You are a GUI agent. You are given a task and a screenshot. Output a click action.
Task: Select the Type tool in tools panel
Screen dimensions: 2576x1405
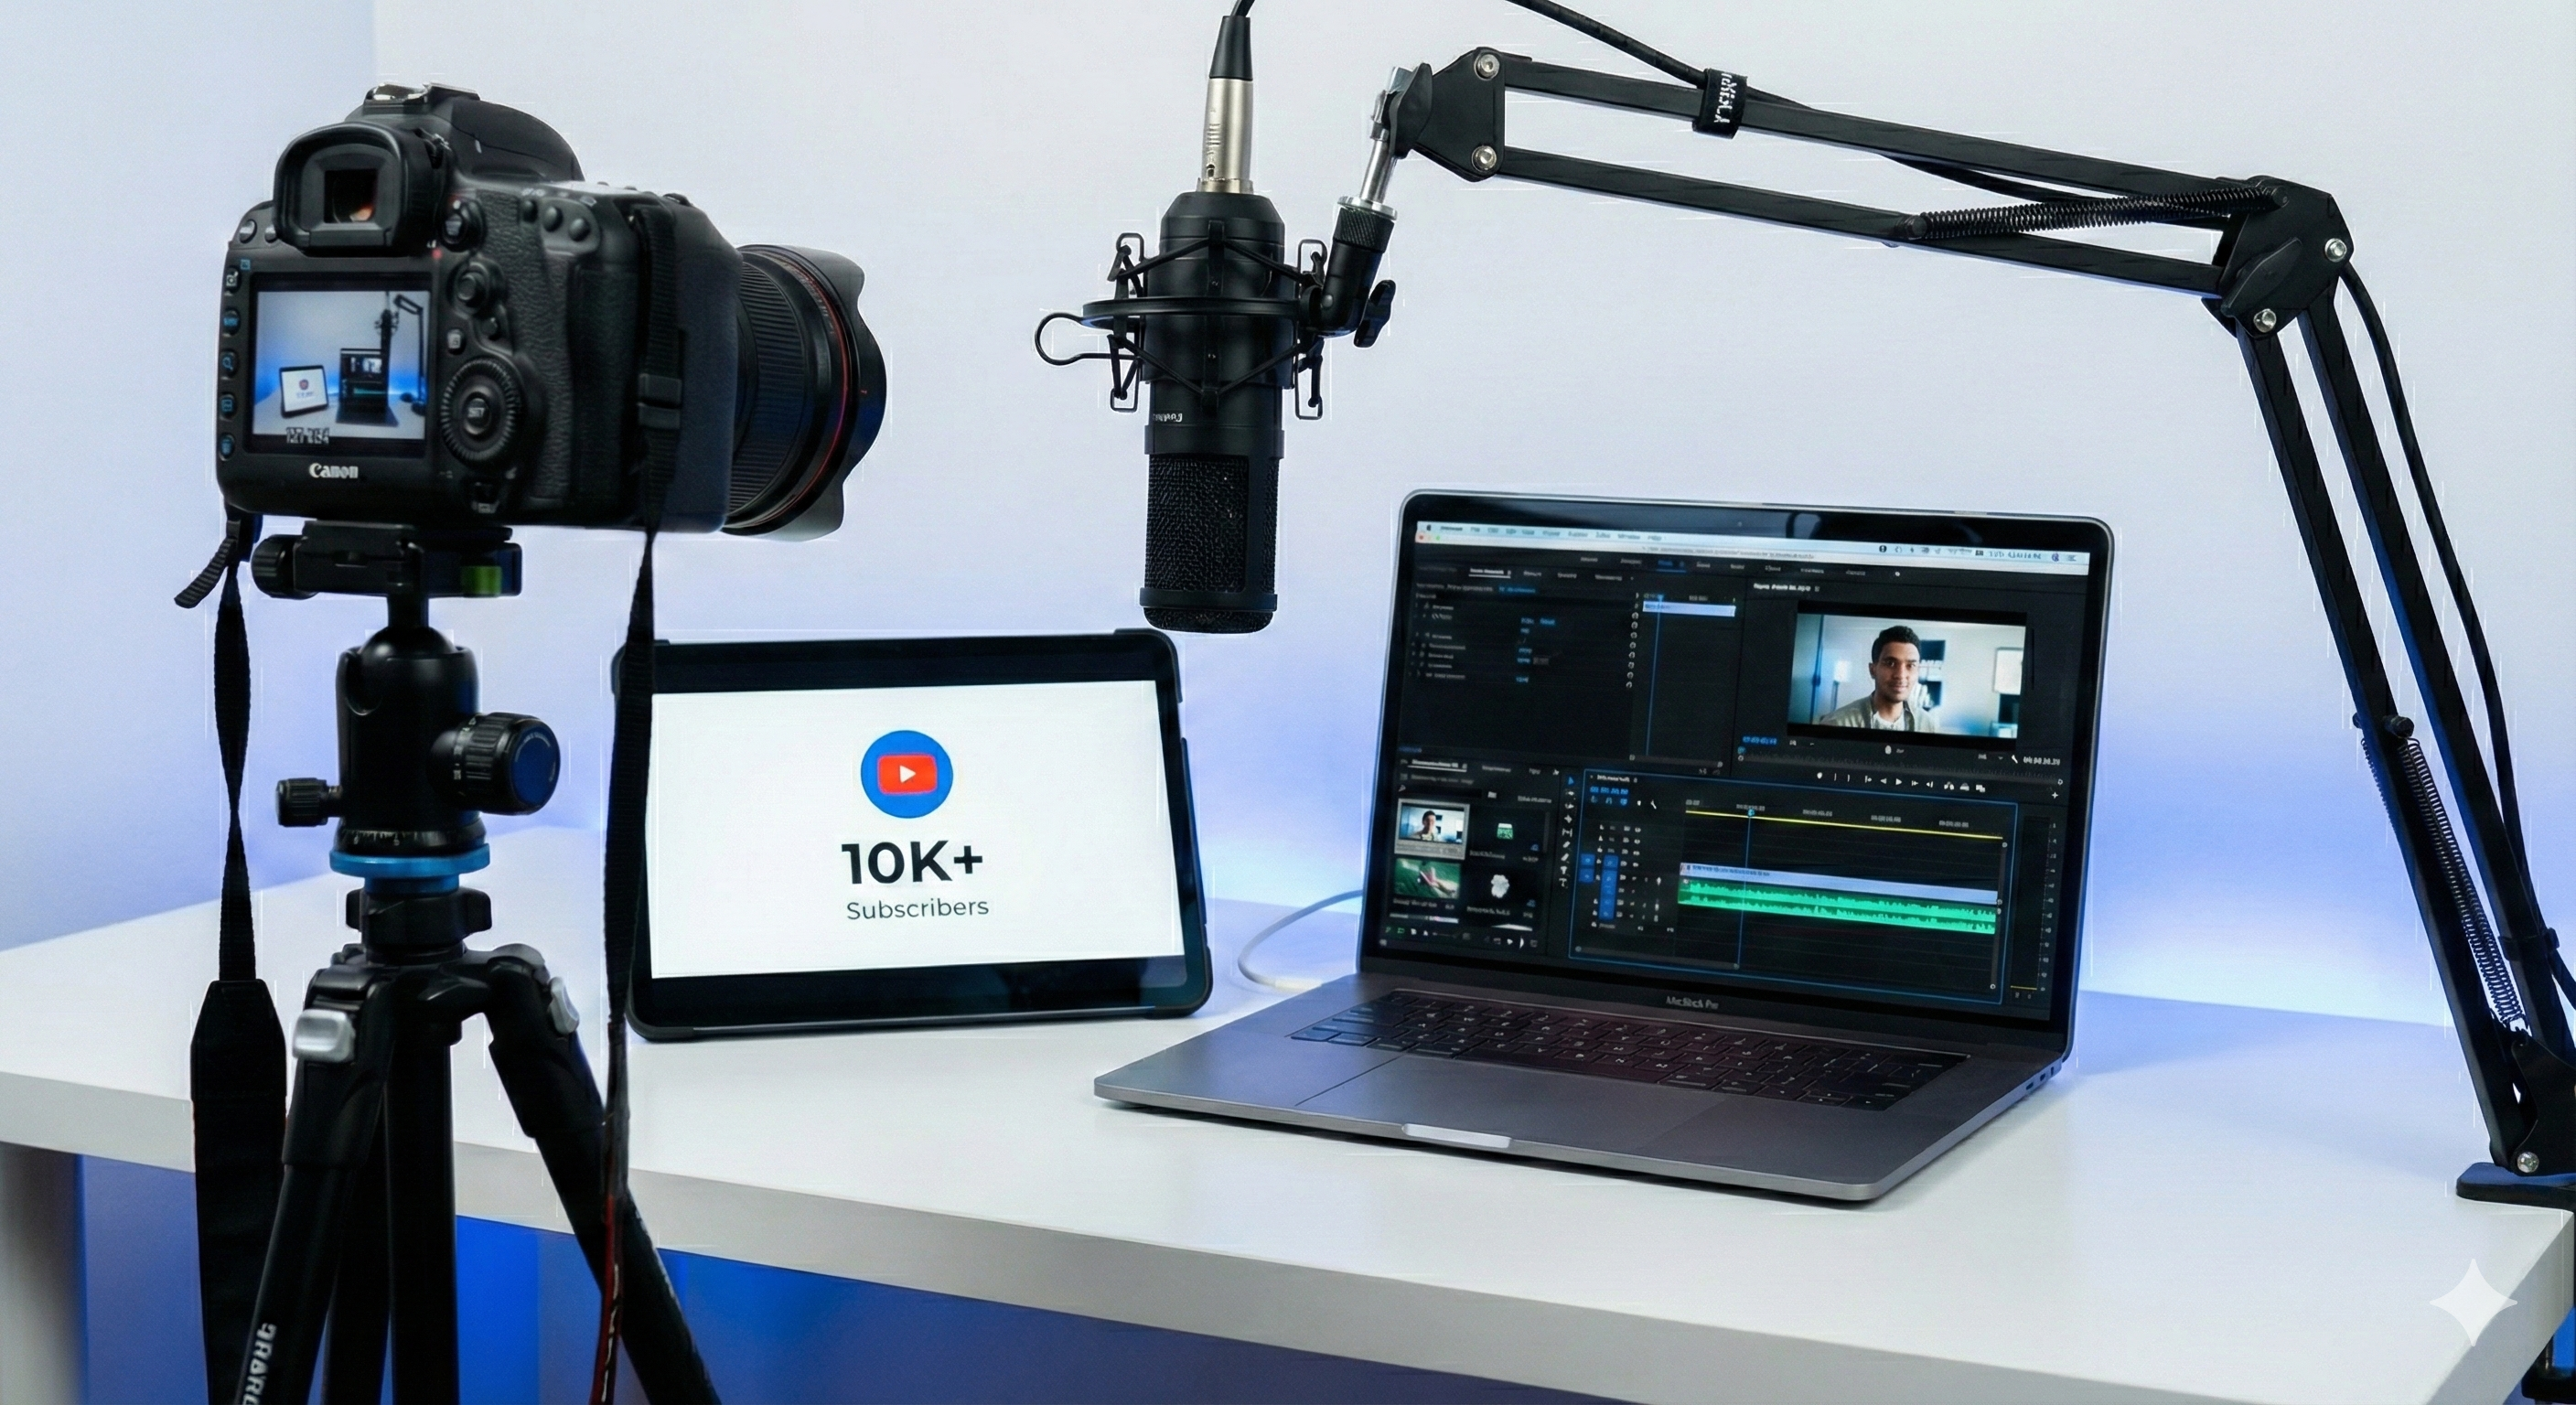tap(1564, 883)
